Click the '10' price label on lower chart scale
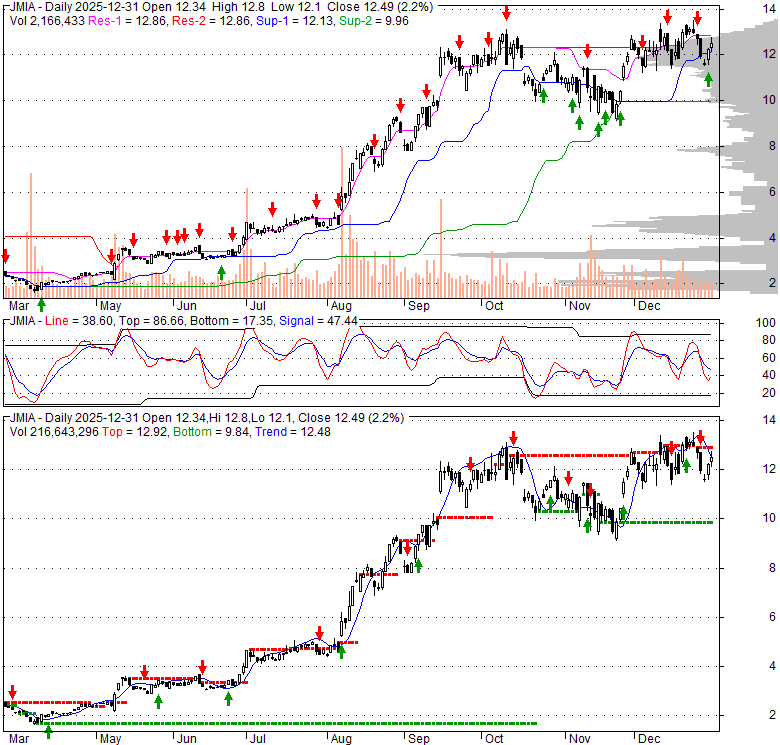The height and width of the screenshot is (745, 780). pyautogui.click(x=769, y=518)
